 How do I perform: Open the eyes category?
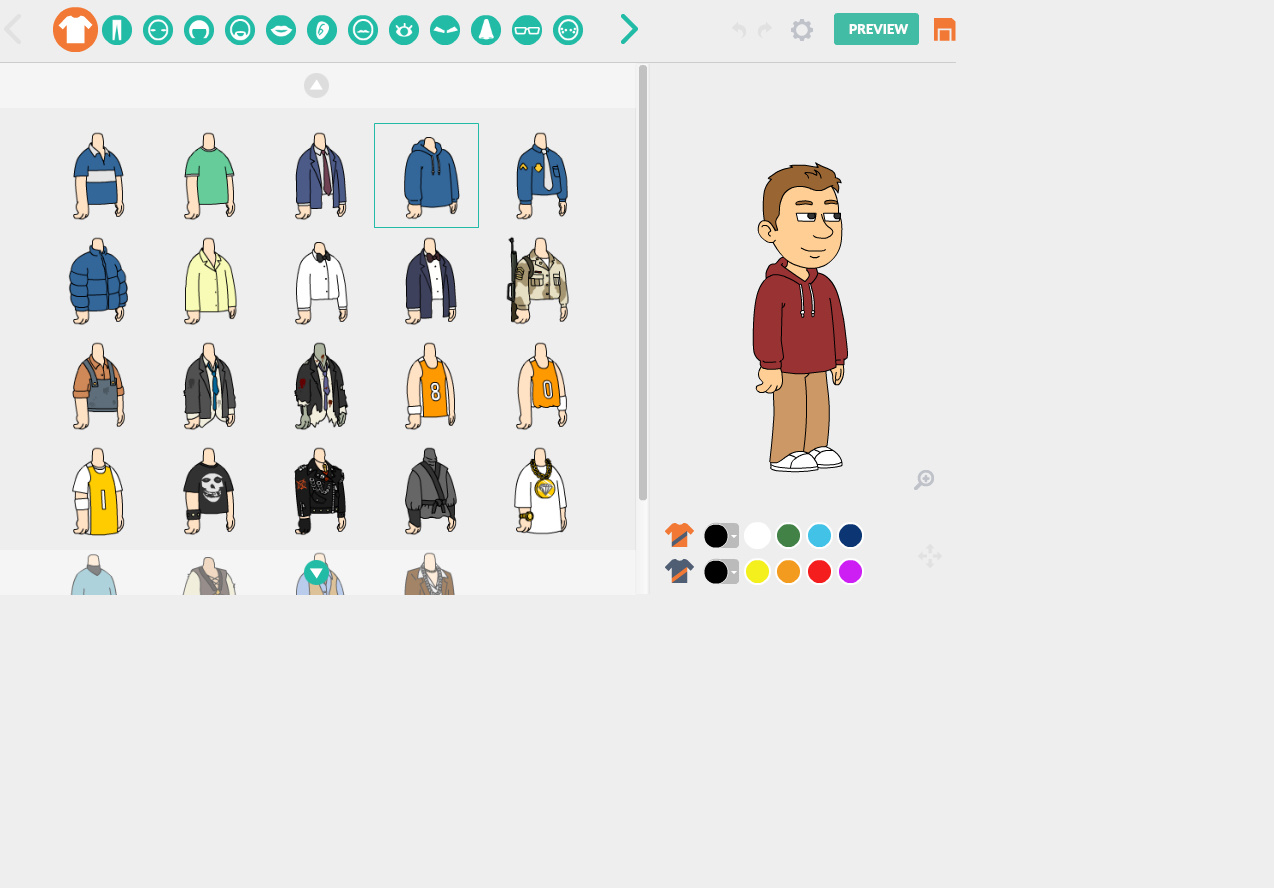pos(404,29)
